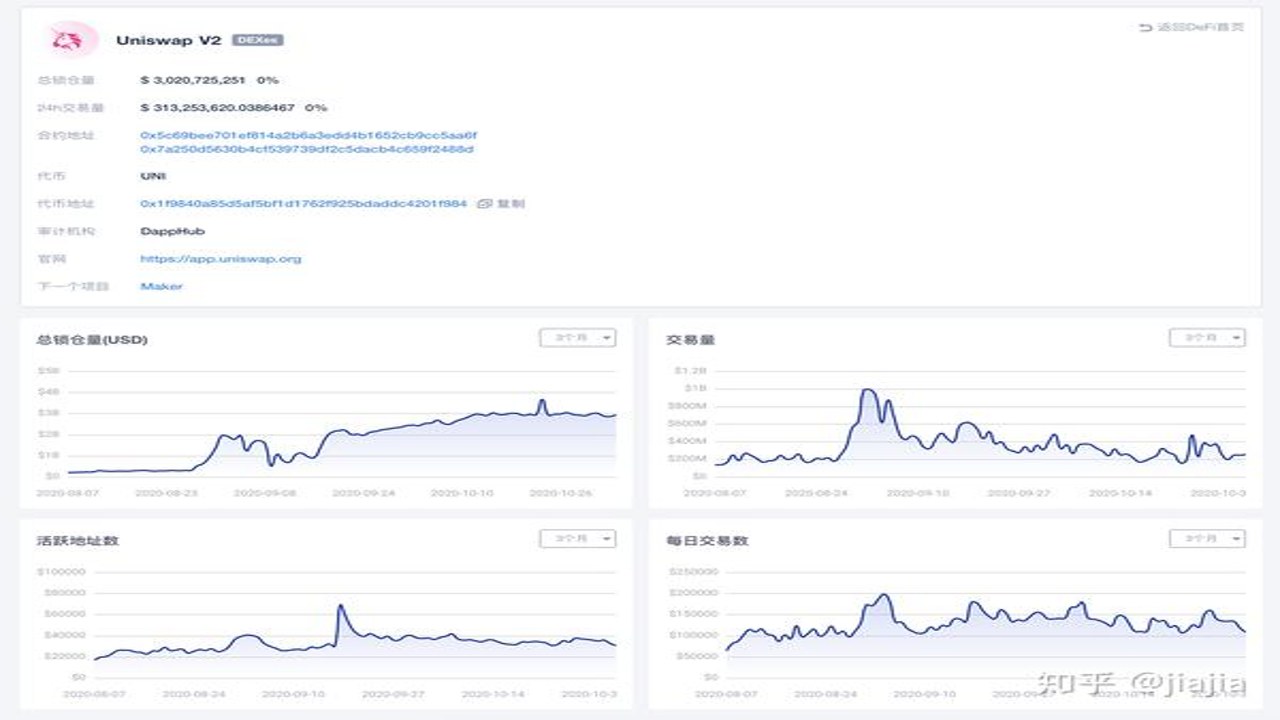Screen dimensions: 1280x720
Task: Click the highest peak of the 交易量 chart line
Action: [x=868, y=390]
